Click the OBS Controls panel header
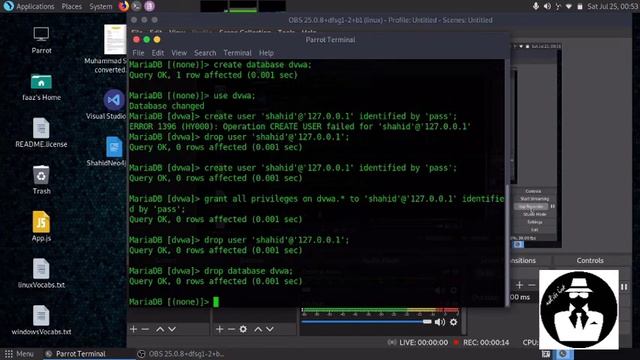 (590, 260)
